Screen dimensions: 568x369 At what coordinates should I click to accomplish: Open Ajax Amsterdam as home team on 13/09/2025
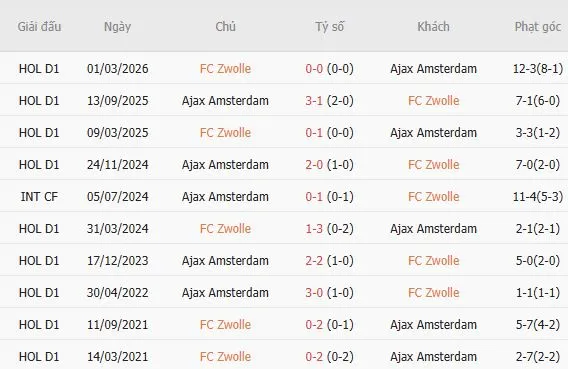tap(225, 101)
